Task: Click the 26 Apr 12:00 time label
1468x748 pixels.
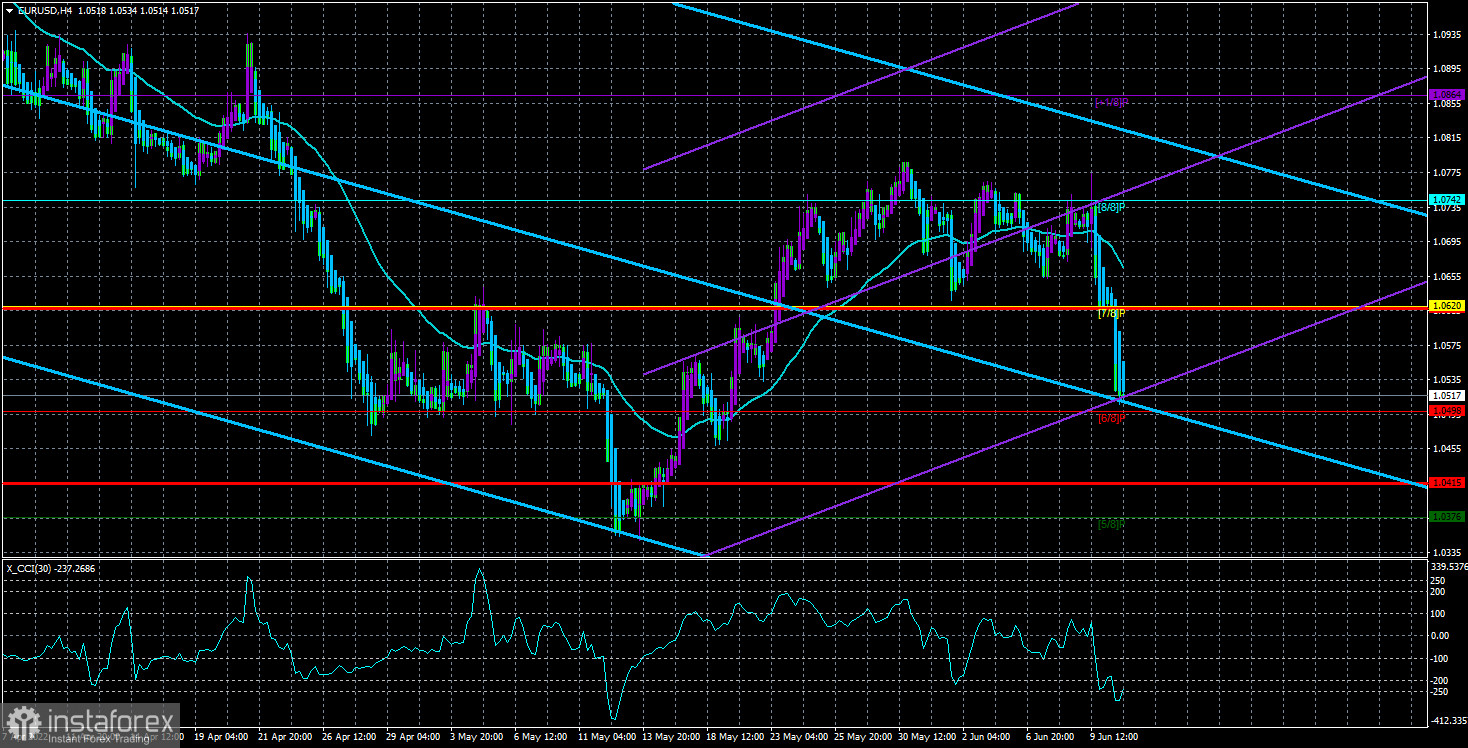Action: (x=347, y=736)
